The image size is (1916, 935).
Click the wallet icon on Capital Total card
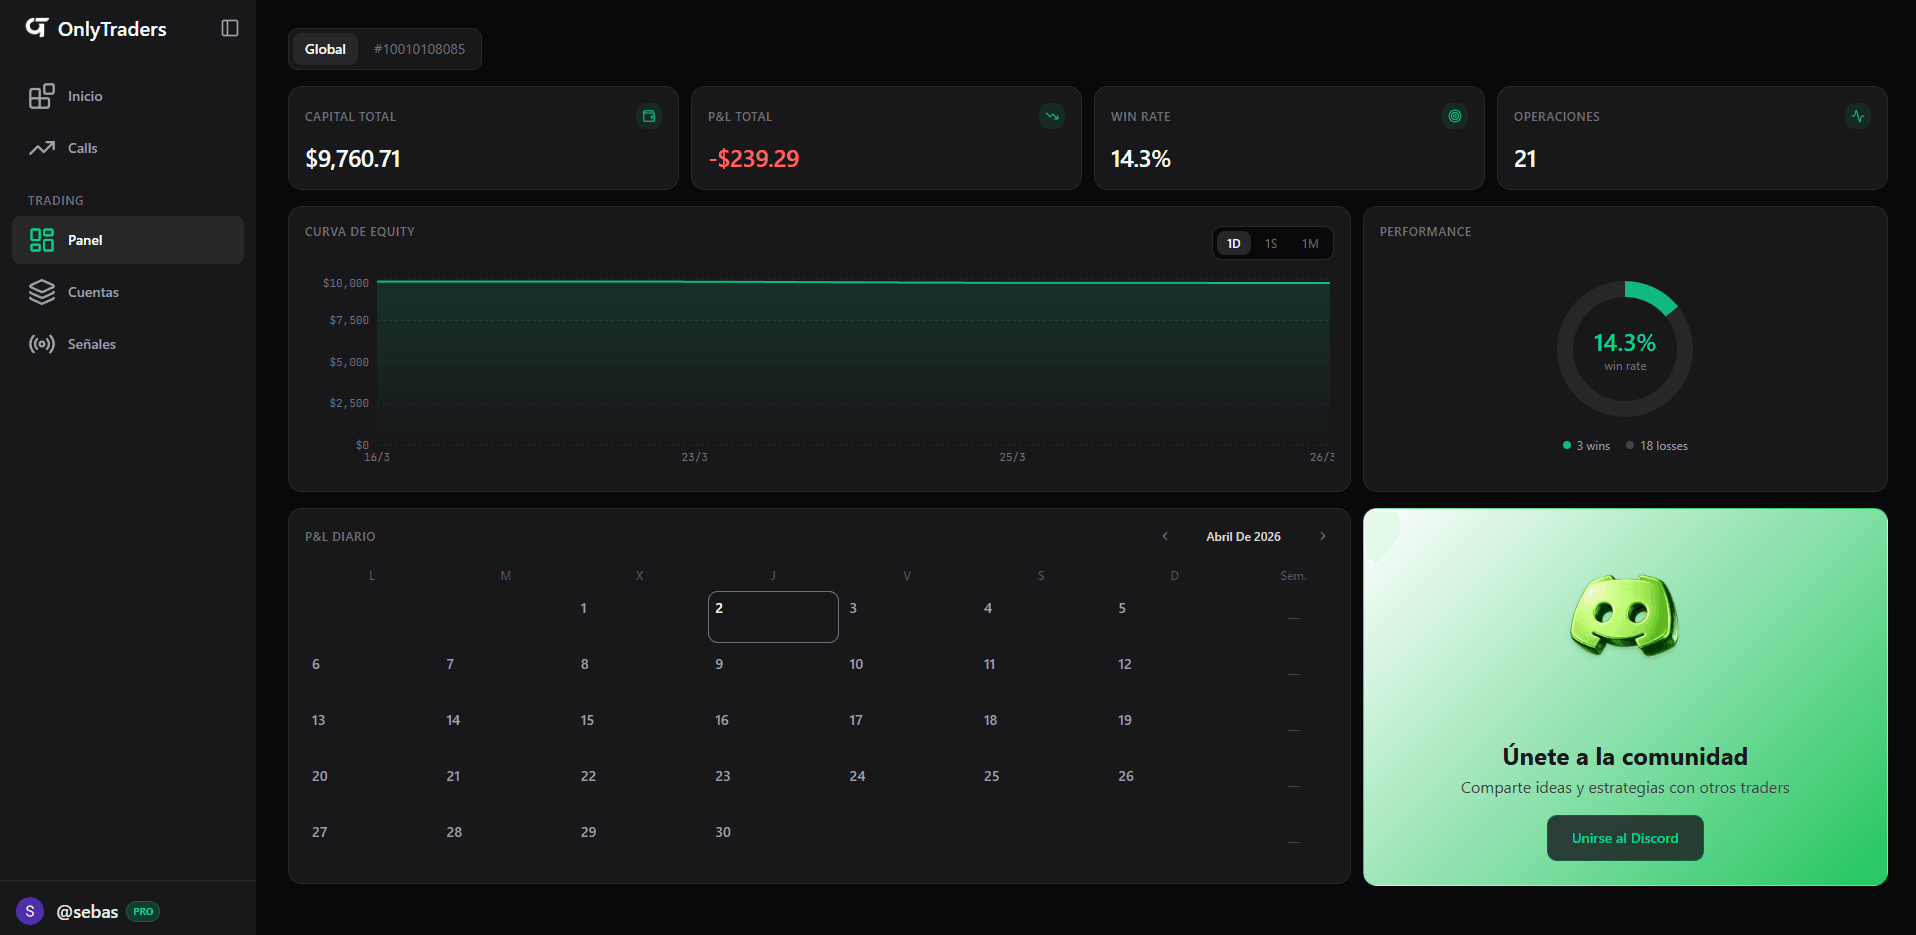pyautogui.click(x=648, y=116)
